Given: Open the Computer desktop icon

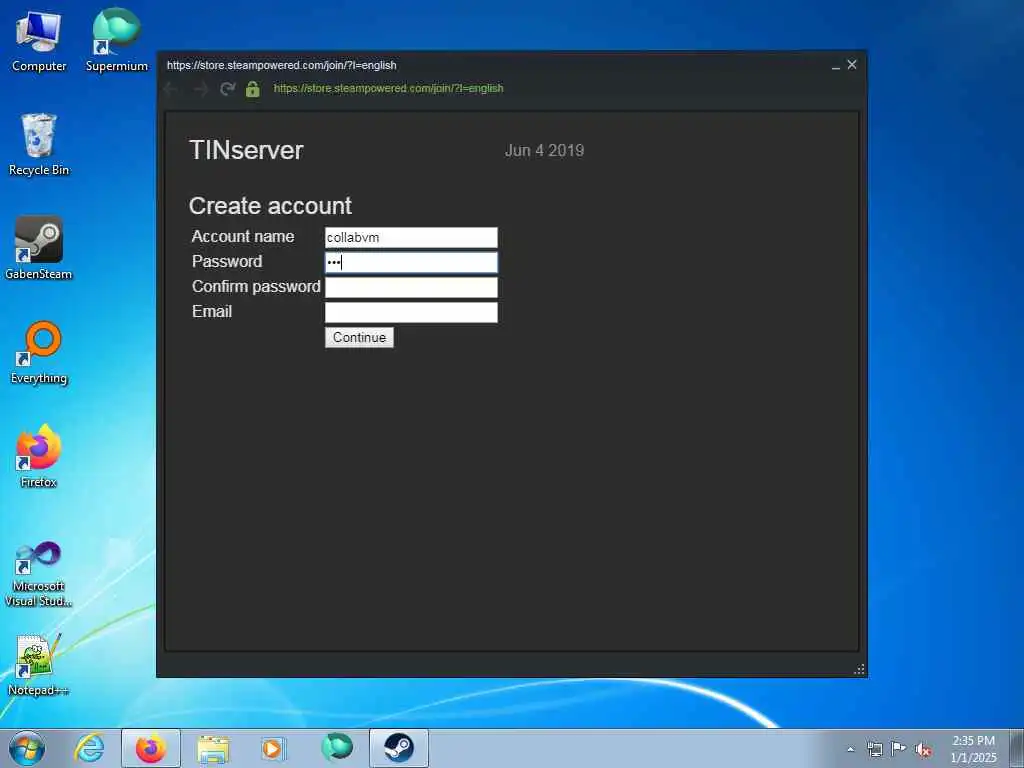Looking at the screenshot, I should [39, 40].
